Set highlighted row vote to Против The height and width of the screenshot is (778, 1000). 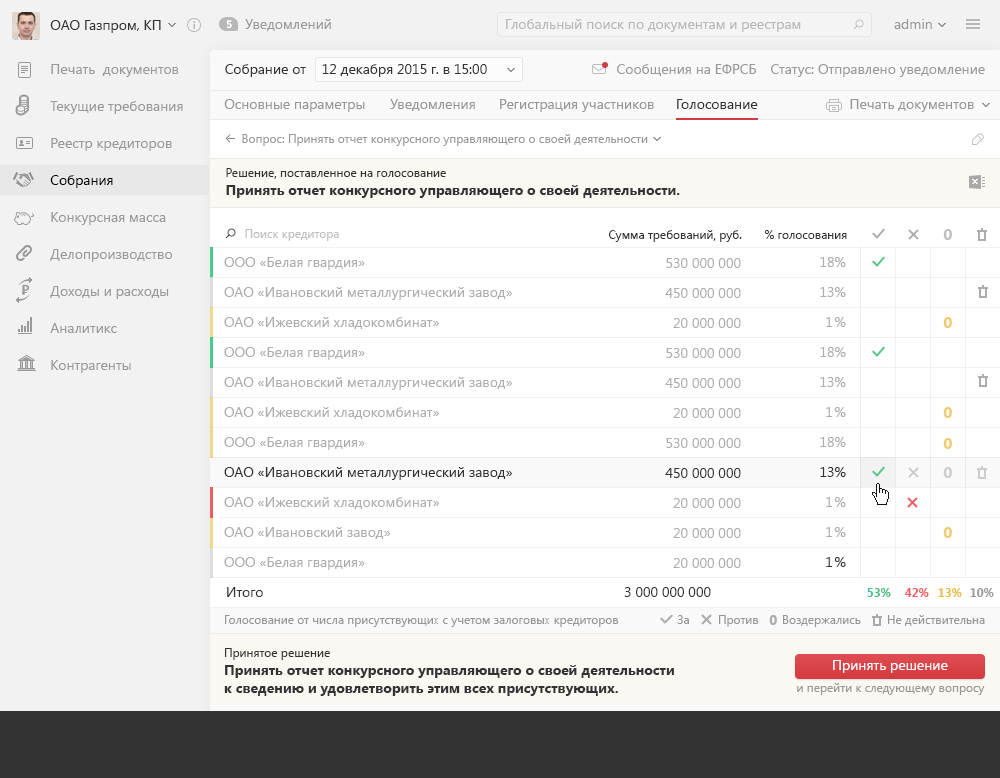[x=912, y=472]
